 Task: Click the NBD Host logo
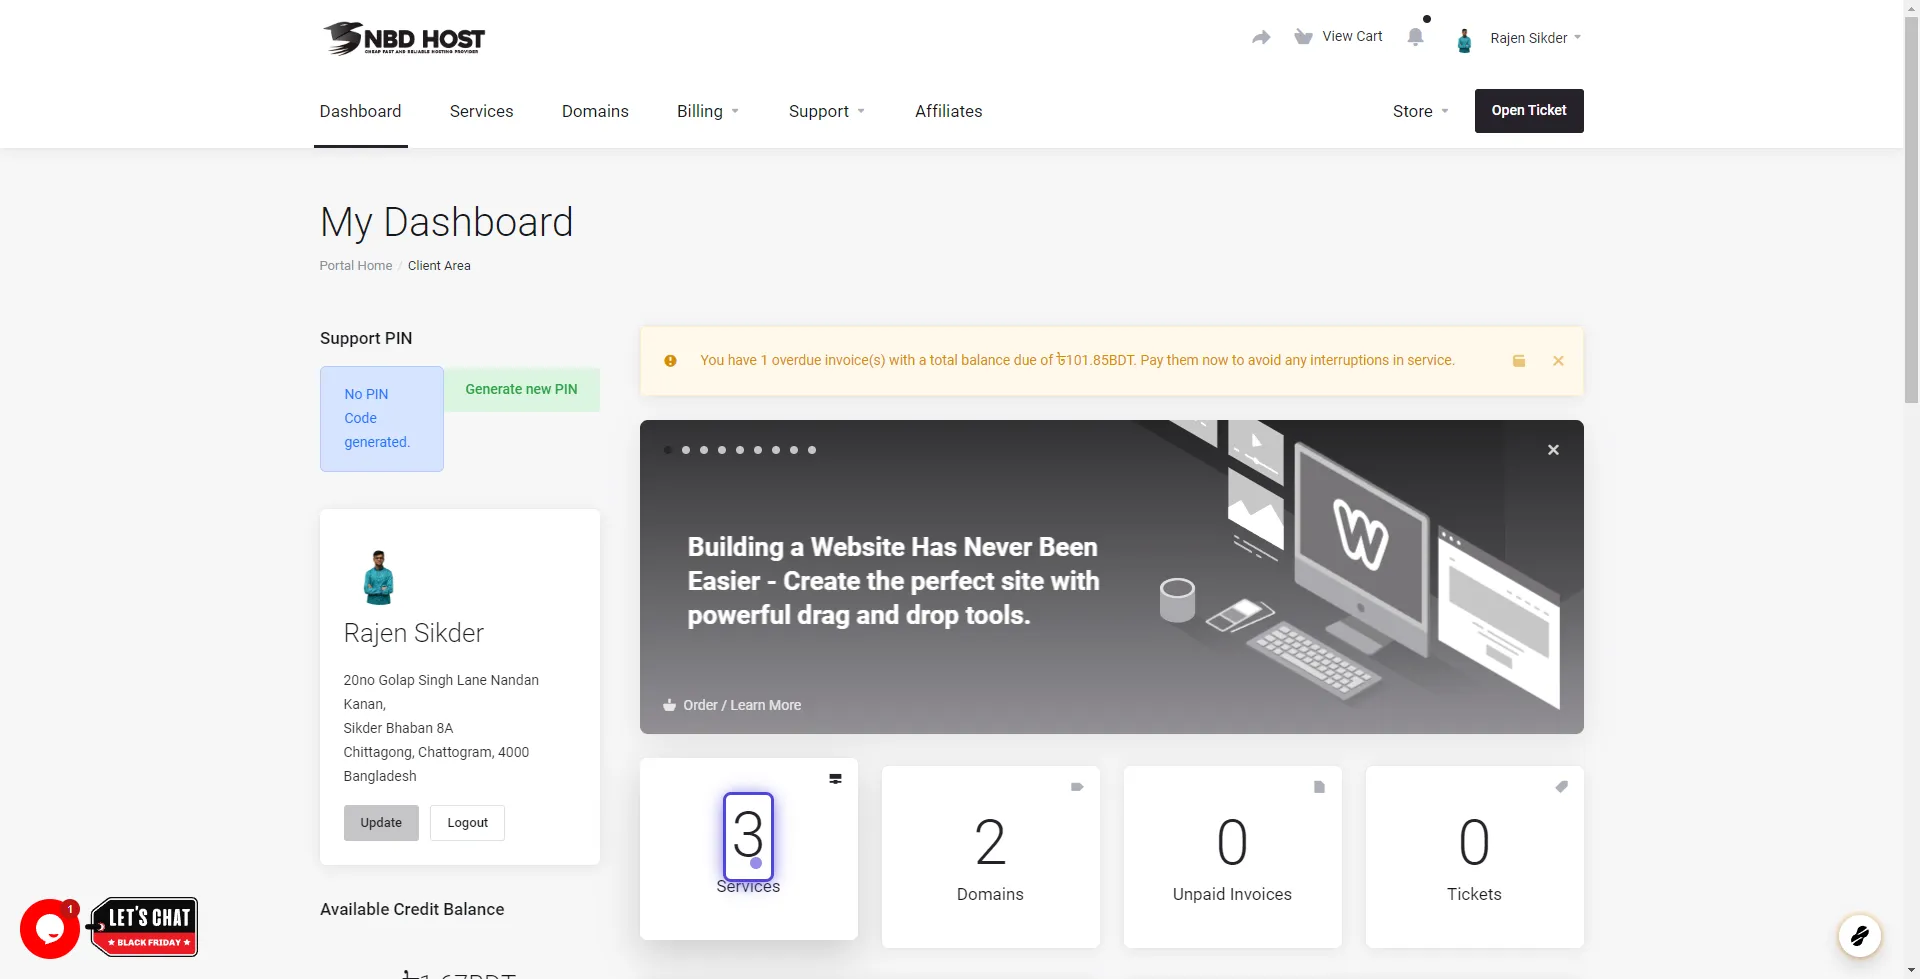click(403, 38)
